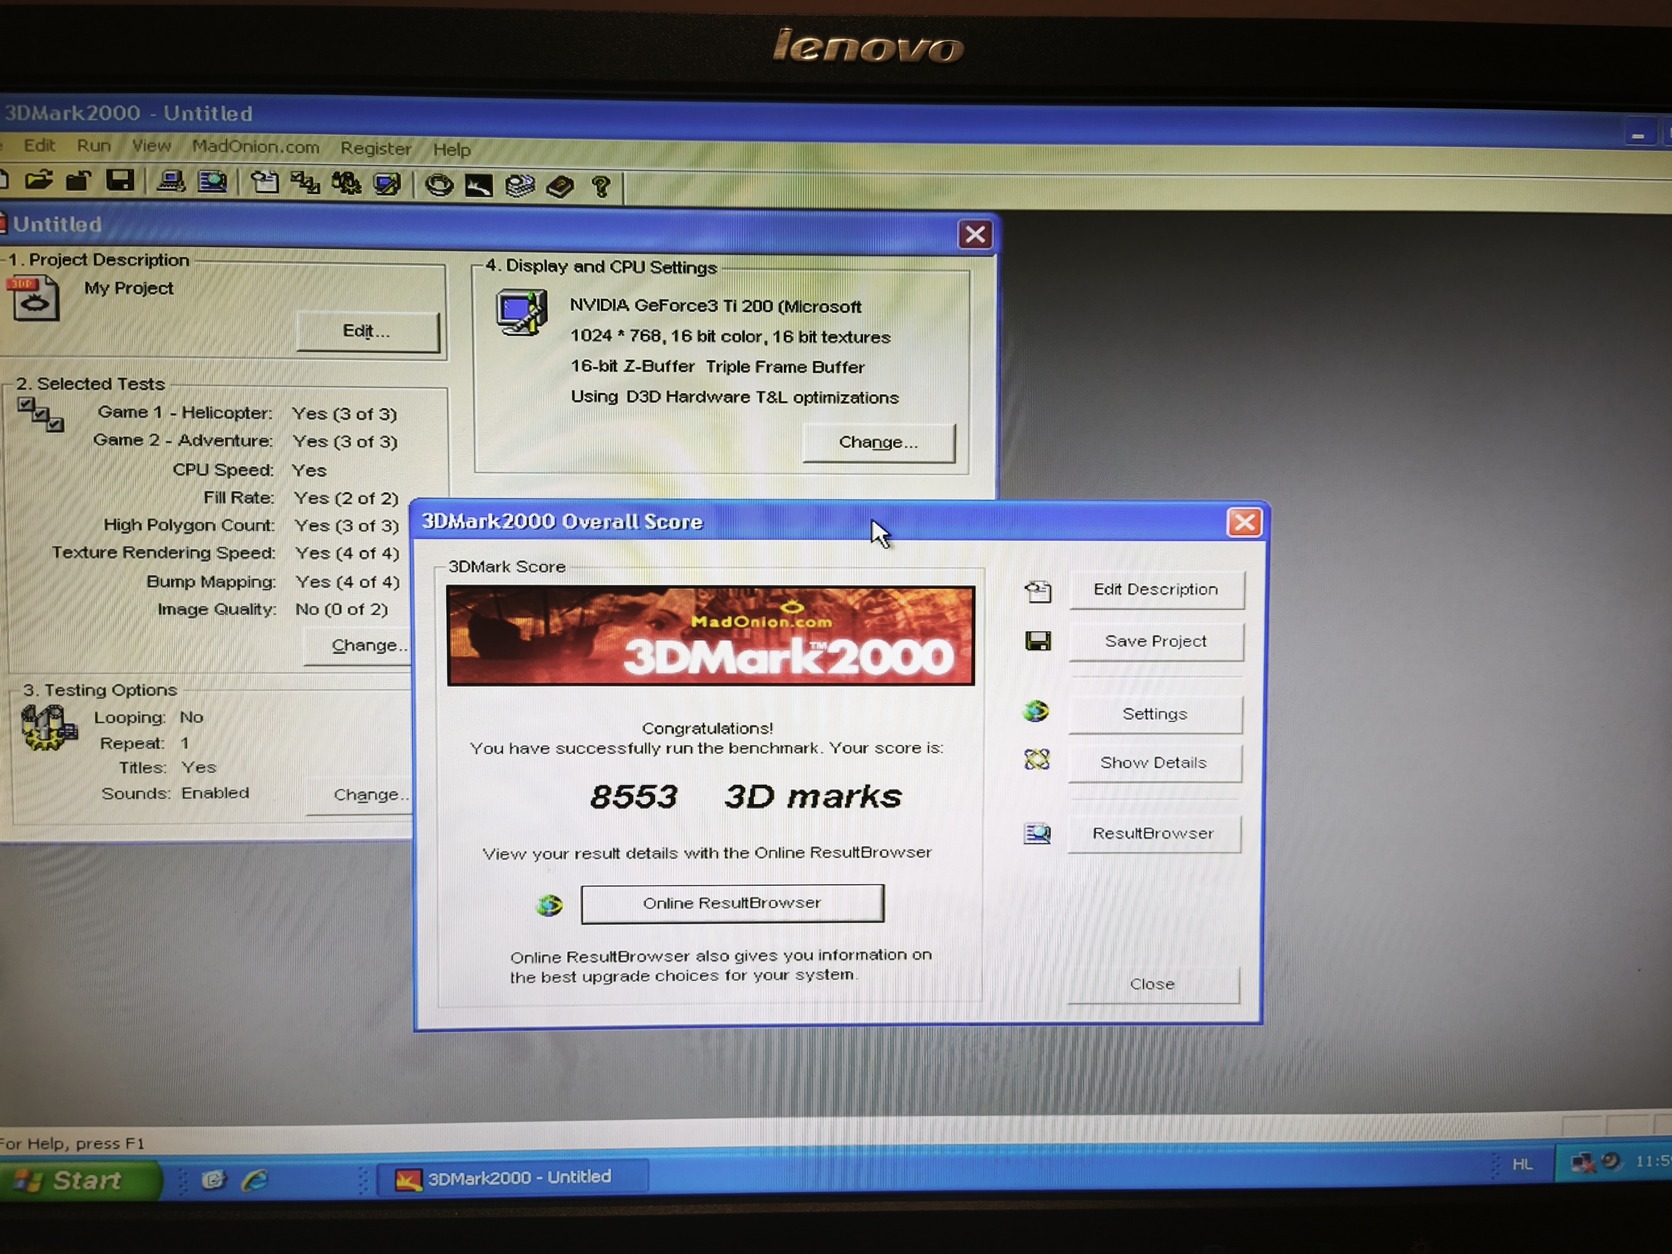
Task: Click the network tray icon with the red X
Action: click(1582, 1162)
